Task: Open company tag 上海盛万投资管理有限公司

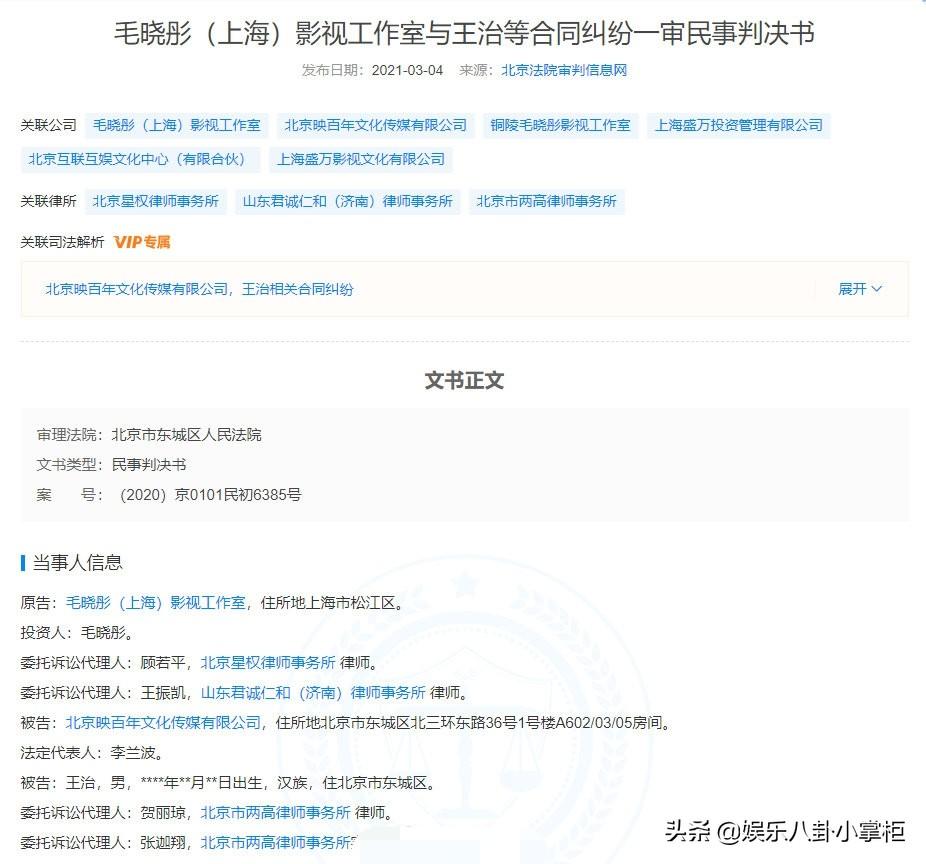Action: coord(739,125)
